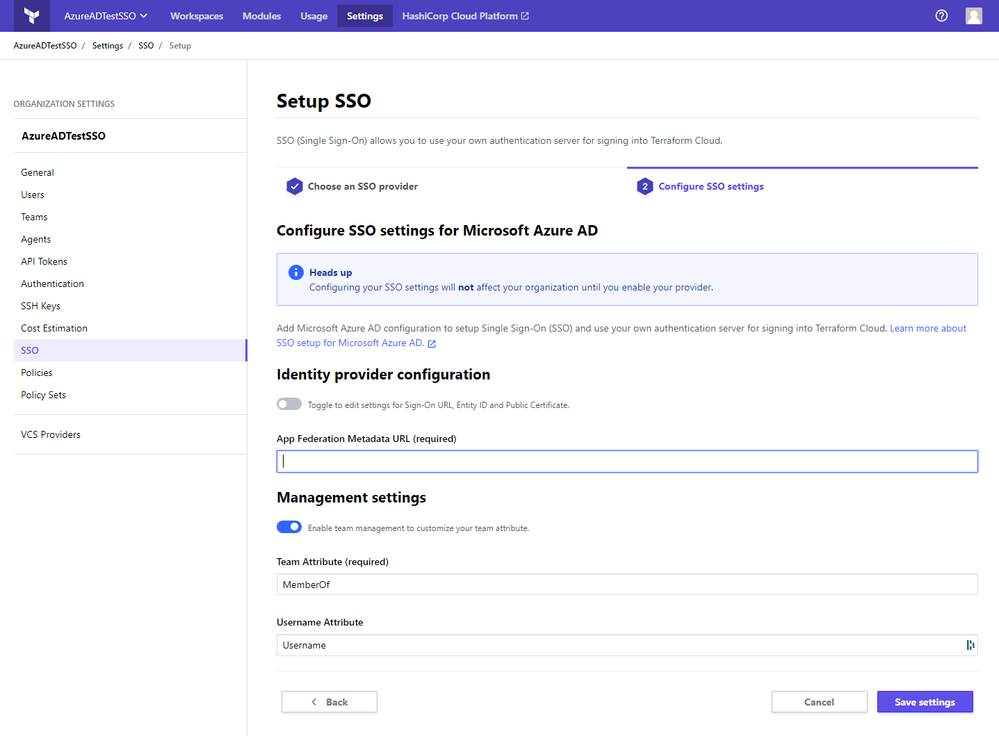Disable the team management toggle
Screen dimensions: 999x736
point(289,527)
